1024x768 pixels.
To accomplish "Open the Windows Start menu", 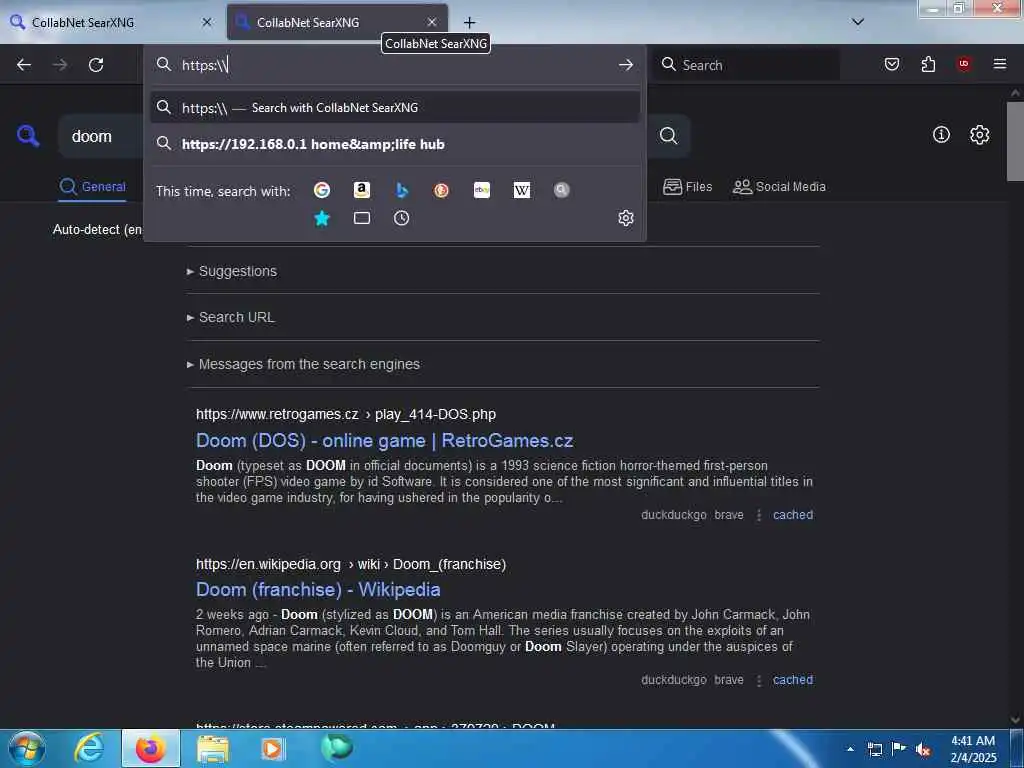I will (26, 748).
